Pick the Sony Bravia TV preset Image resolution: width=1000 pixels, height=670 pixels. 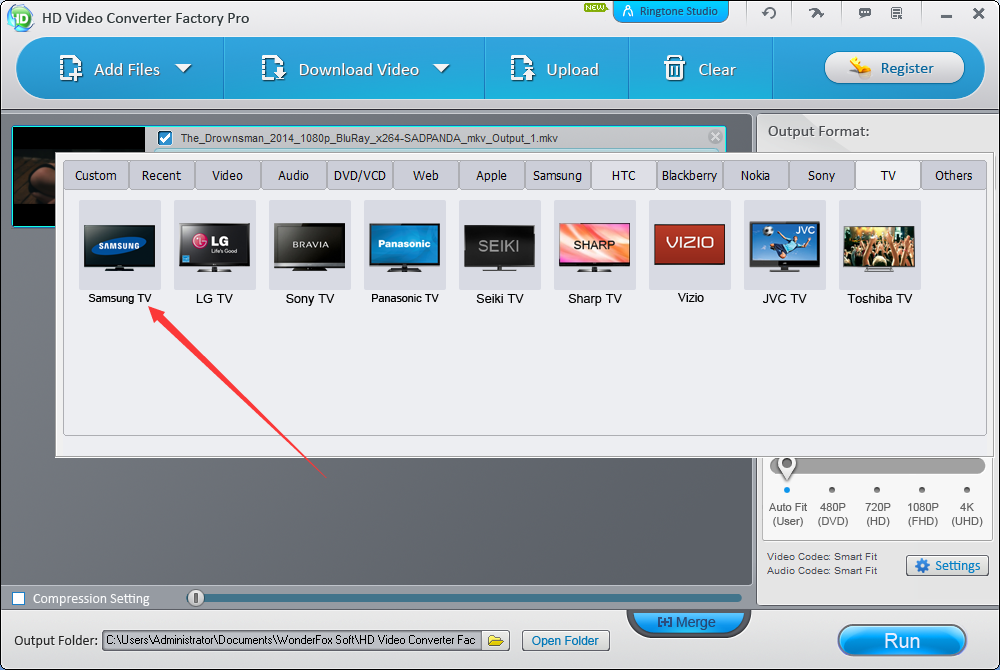pyautogui.click(x=309, y=246)
